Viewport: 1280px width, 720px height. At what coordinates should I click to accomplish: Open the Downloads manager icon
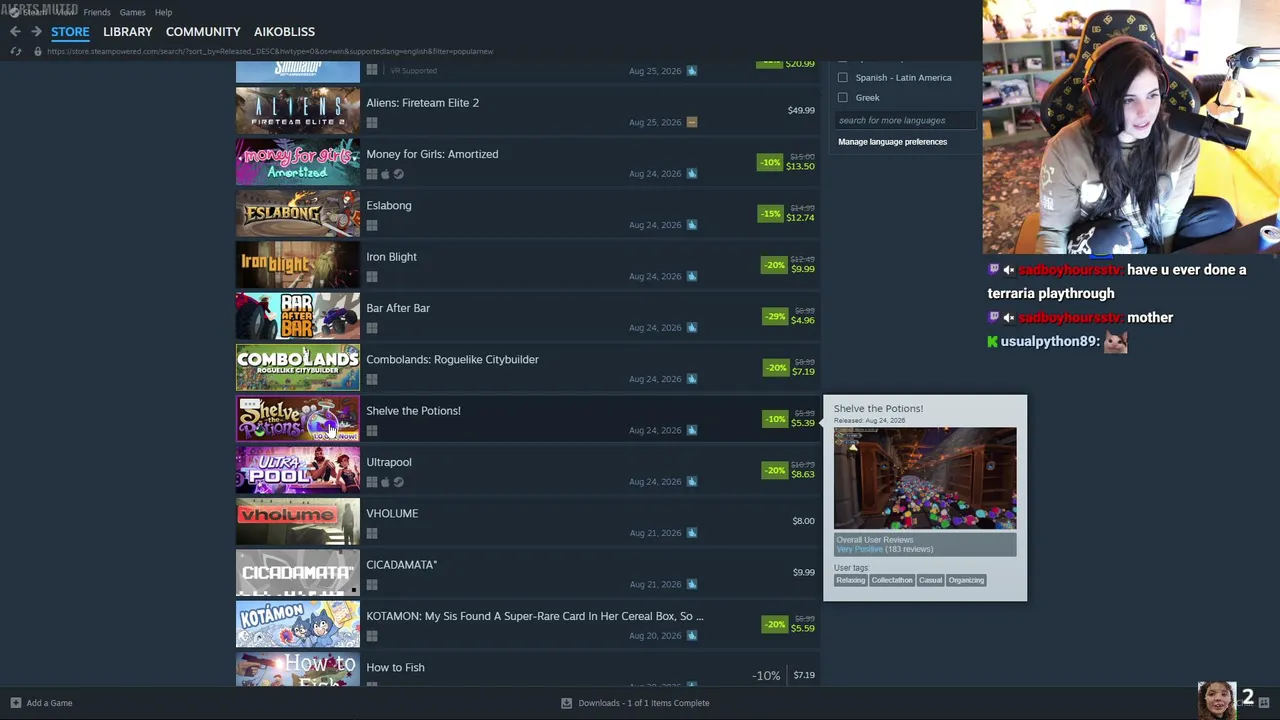pyautogui.click(x=566, y=703)
